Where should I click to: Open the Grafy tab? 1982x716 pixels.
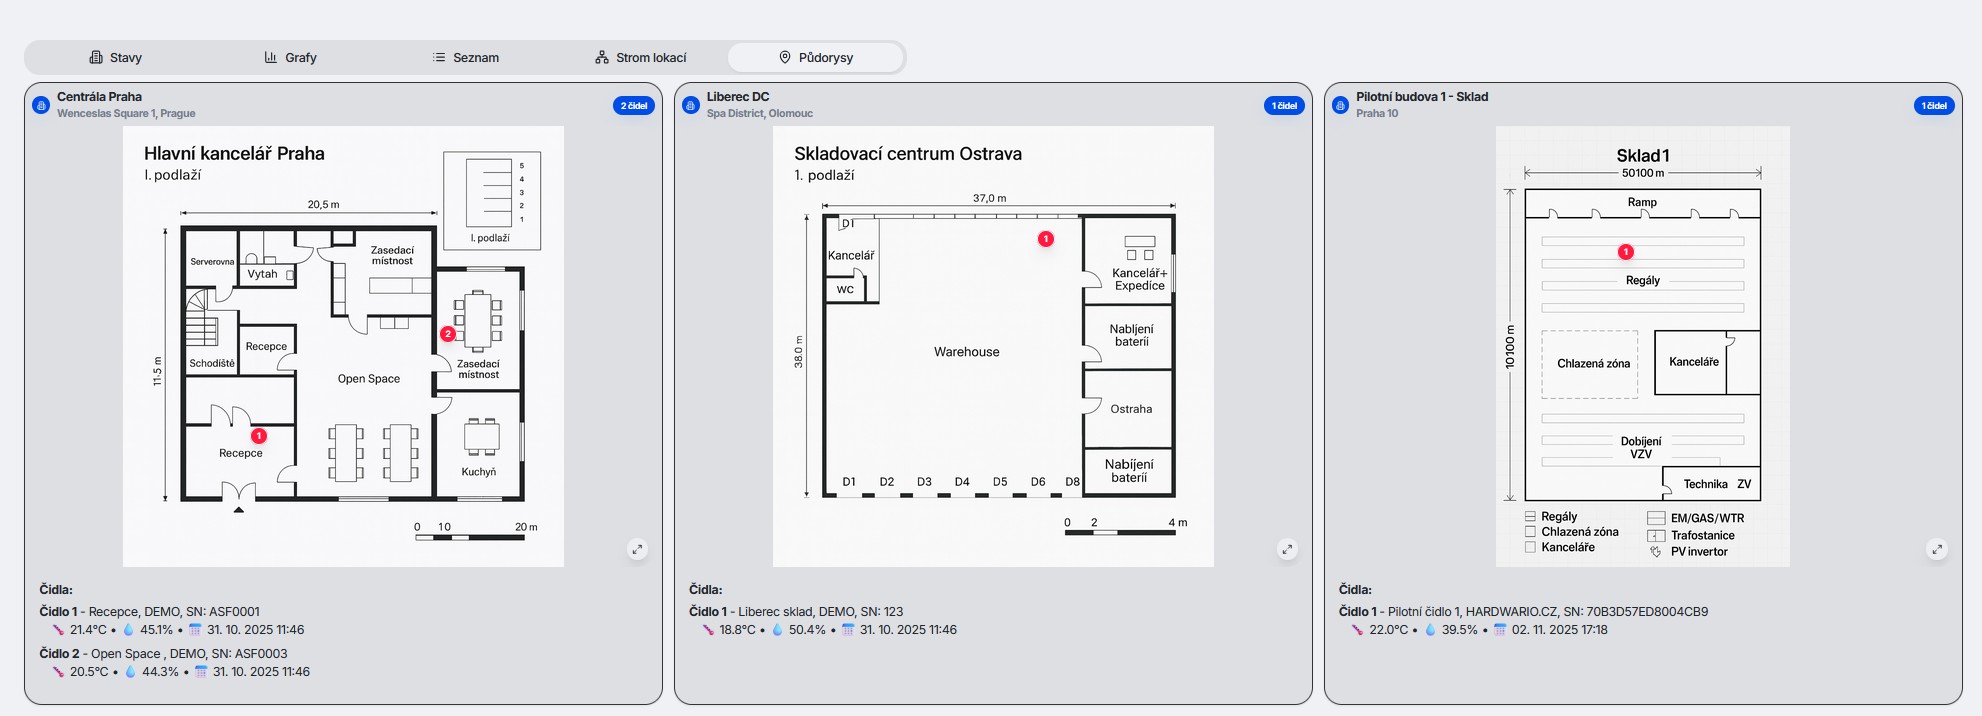tap(290, 57)
